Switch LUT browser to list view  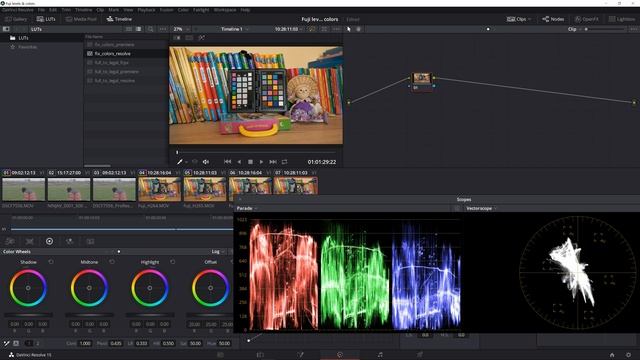pyautogui.click(x=139, y=29)
